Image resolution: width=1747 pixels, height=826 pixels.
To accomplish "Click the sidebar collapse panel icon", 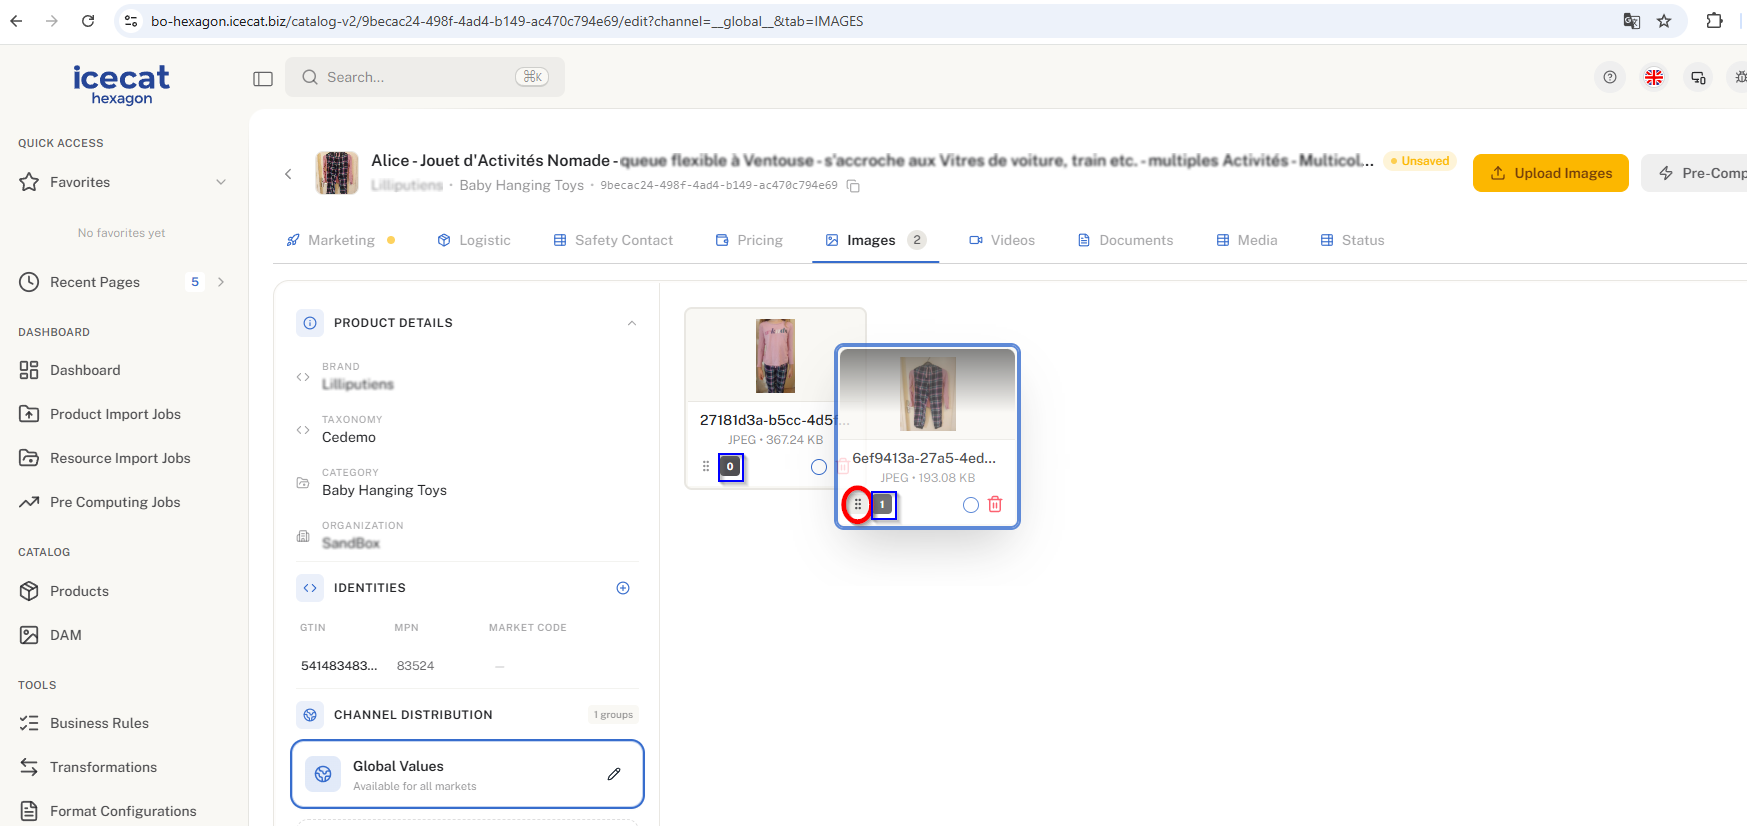I will click(x=263, y=78).
